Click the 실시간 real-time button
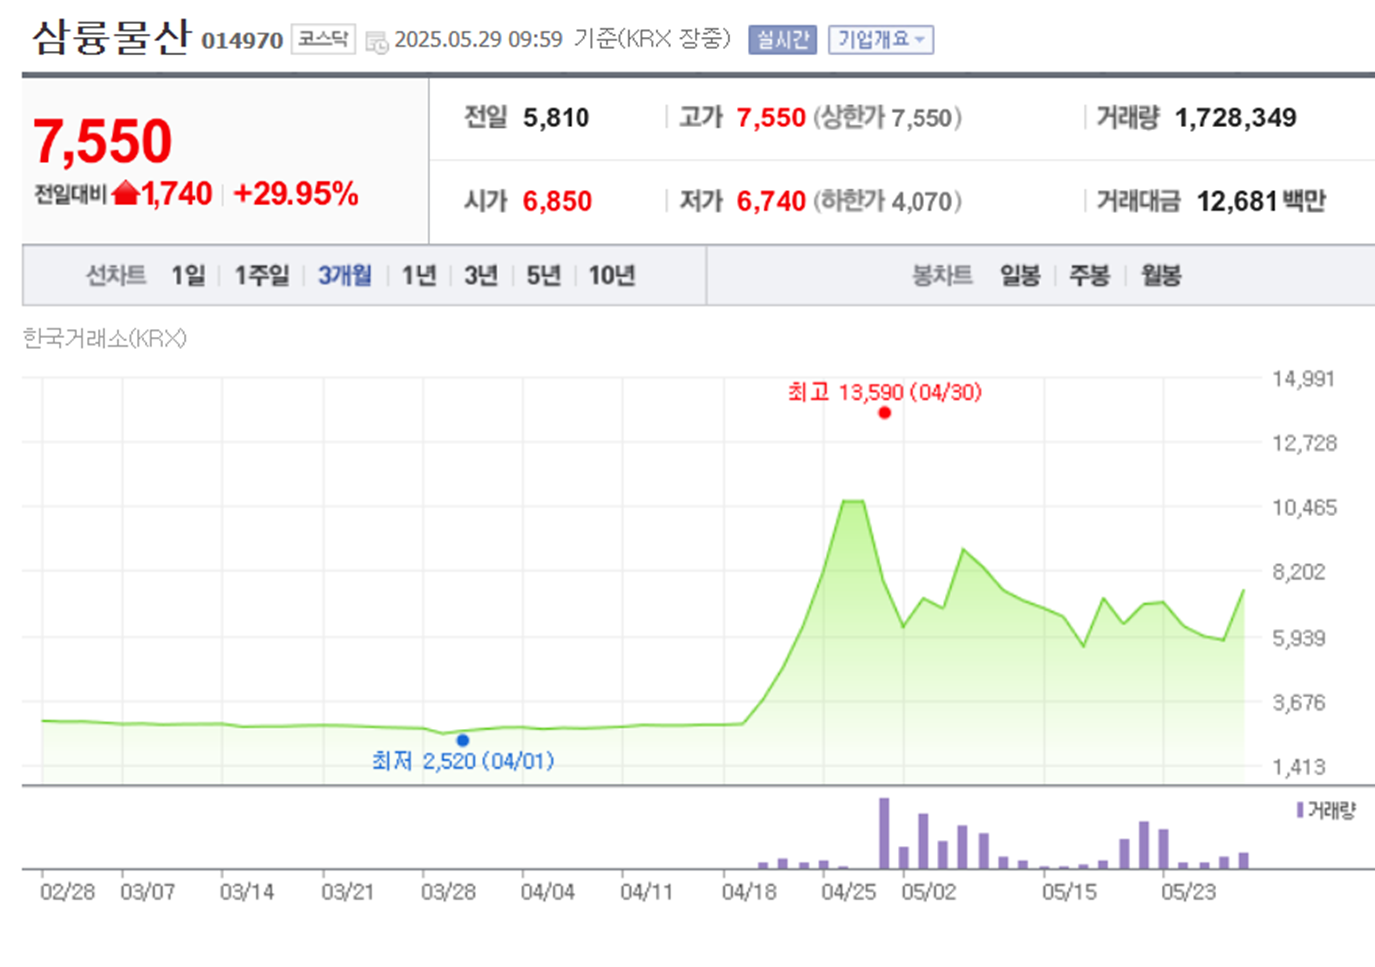The height and width of the screenshot is (967, 1375). tap(782, 39)
